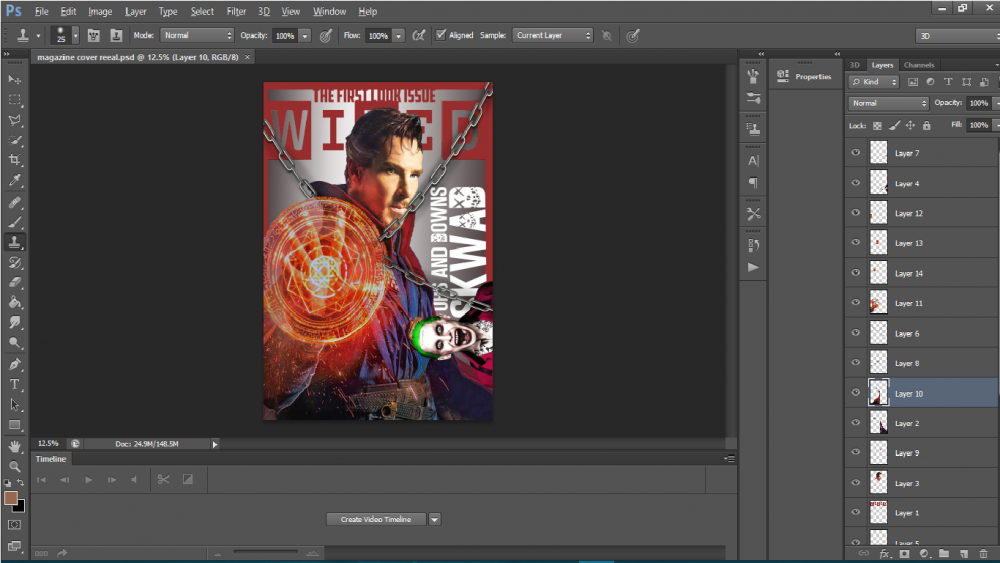
Task: Open the Character panel icon
Action: (x=753, y=161)
